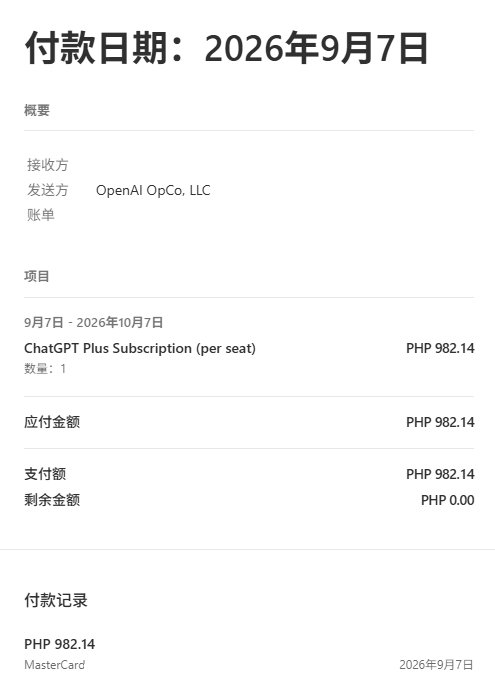This screenshot has width=495, height=689.
Task: Select the OpenAI OpCo, LLC sender name
Action: [x=153, y=190]
